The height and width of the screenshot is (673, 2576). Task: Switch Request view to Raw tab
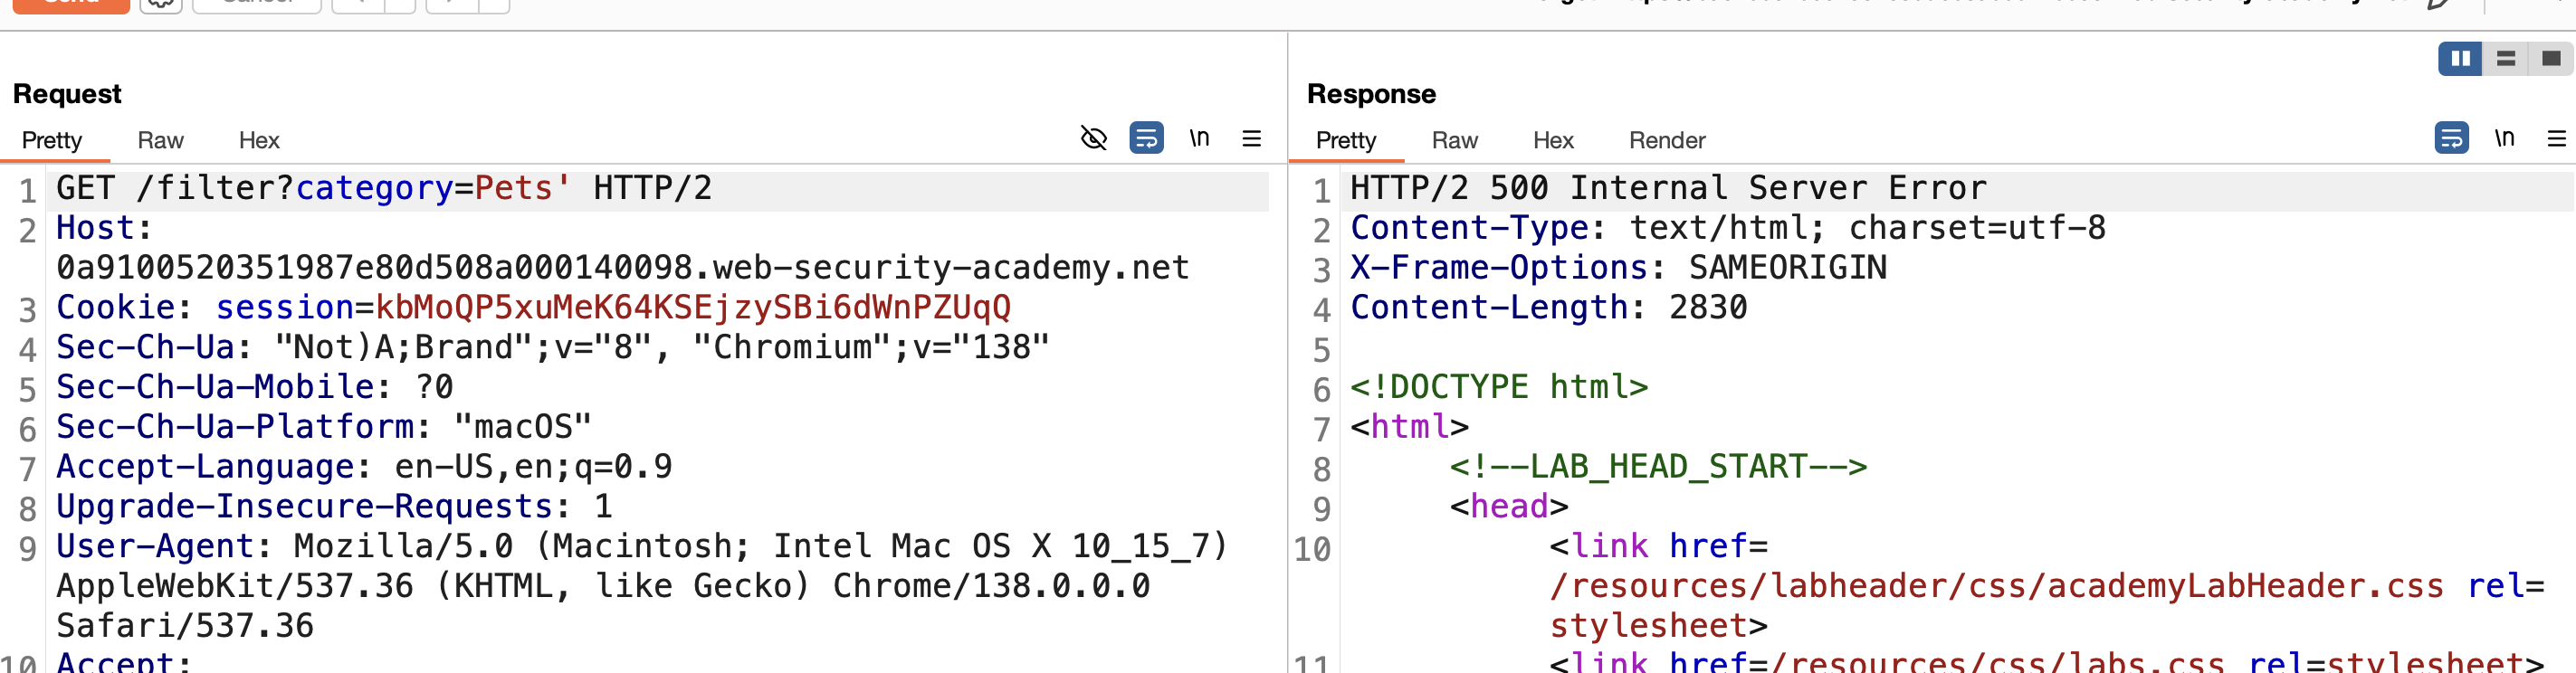(160, 140)
